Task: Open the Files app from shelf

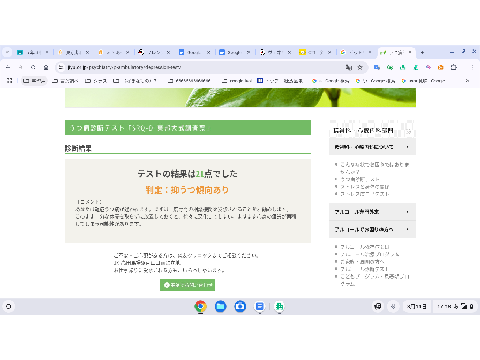Action: click(x=220, y=307)
